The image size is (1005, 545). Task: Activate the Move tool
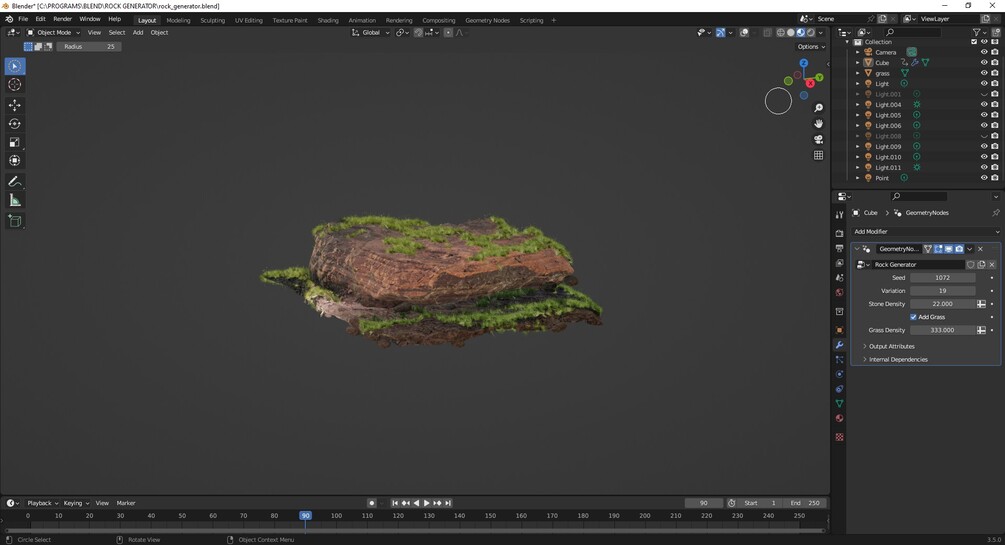15,105
